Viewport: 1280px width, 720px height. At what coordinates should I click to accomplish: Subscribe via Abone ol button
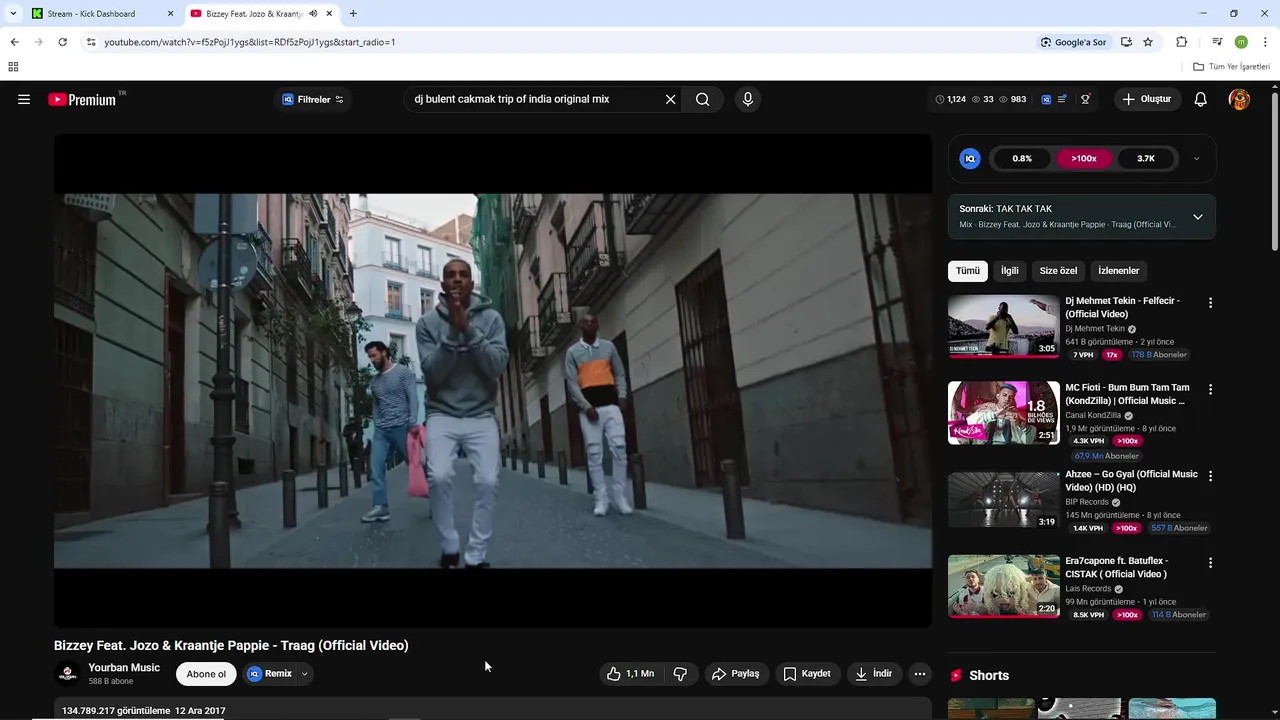coord(206,674)
